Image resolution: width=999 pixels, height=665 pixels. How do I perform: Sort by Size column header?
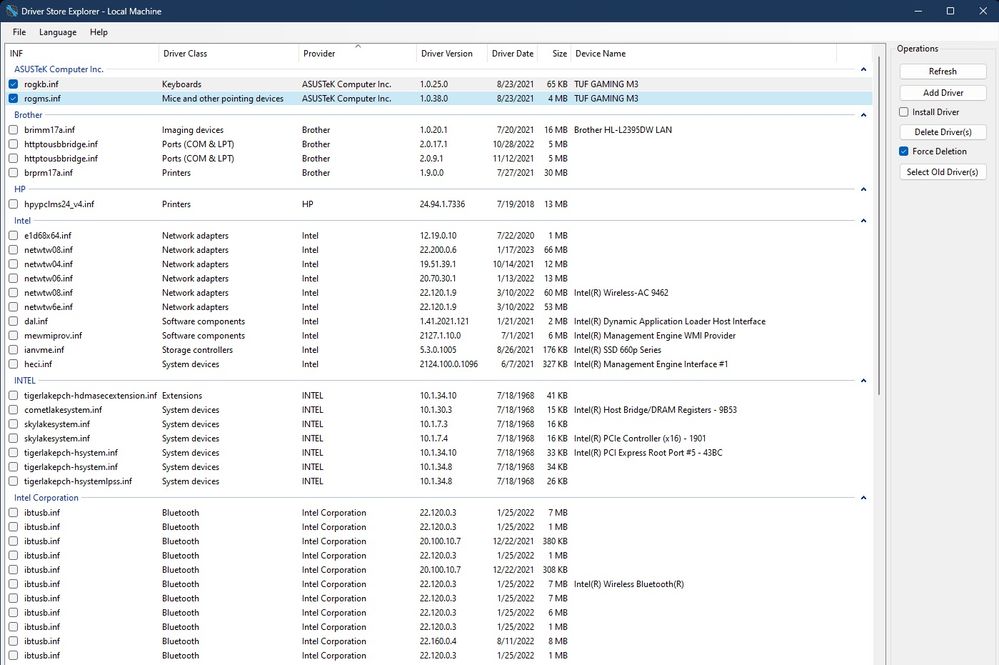tap(554, 54)
